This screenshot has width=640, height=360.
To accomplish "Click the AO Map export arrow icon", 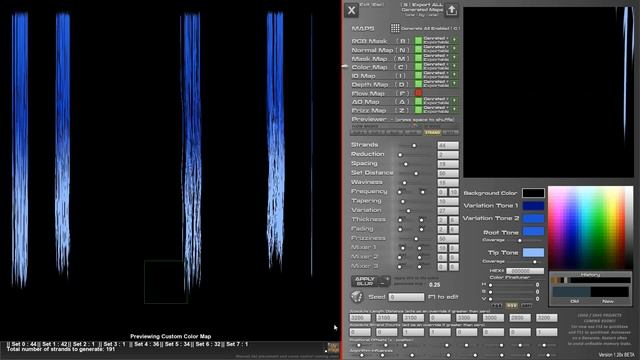I will 454,101.
